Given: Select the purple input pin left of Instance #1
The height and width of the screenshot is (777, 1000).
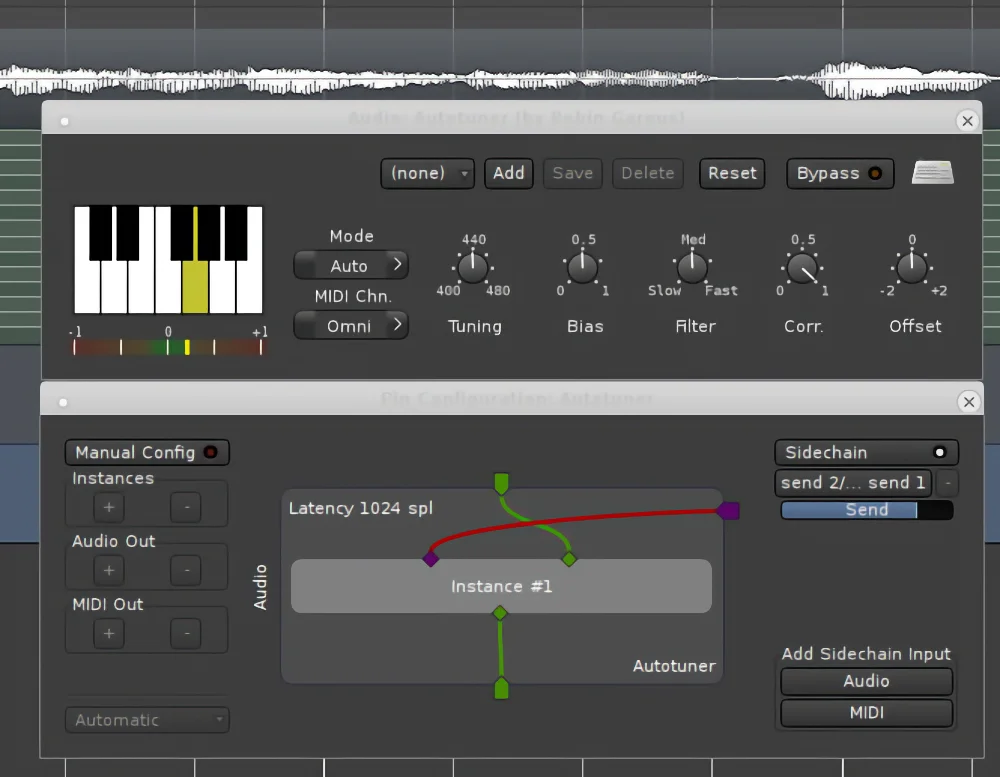Looking at the screenshot, I should pyautogui.click(x=431, y=559).
